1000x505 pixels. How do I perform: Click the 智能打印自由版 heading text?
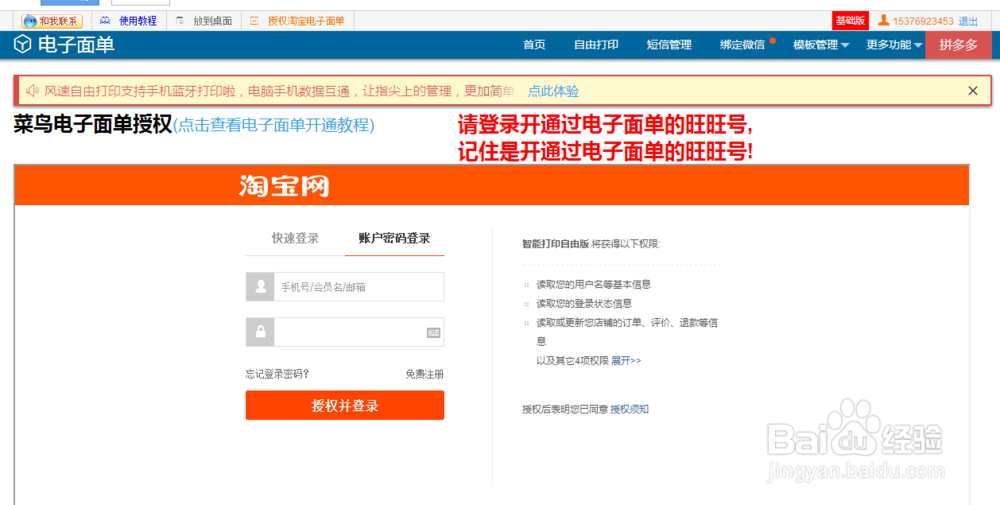(555, 244)
